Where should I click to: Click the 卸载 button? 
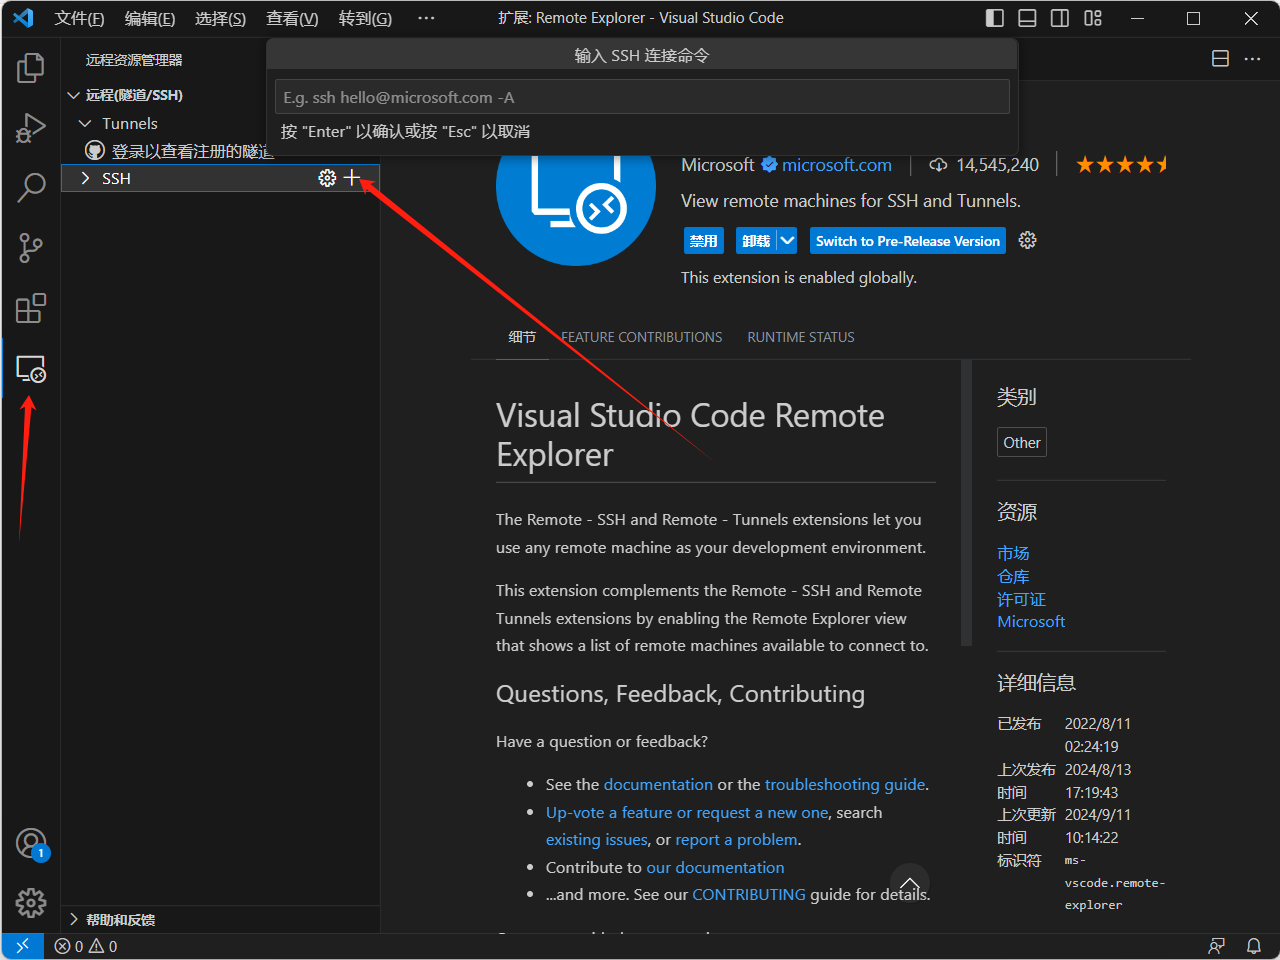756,240
